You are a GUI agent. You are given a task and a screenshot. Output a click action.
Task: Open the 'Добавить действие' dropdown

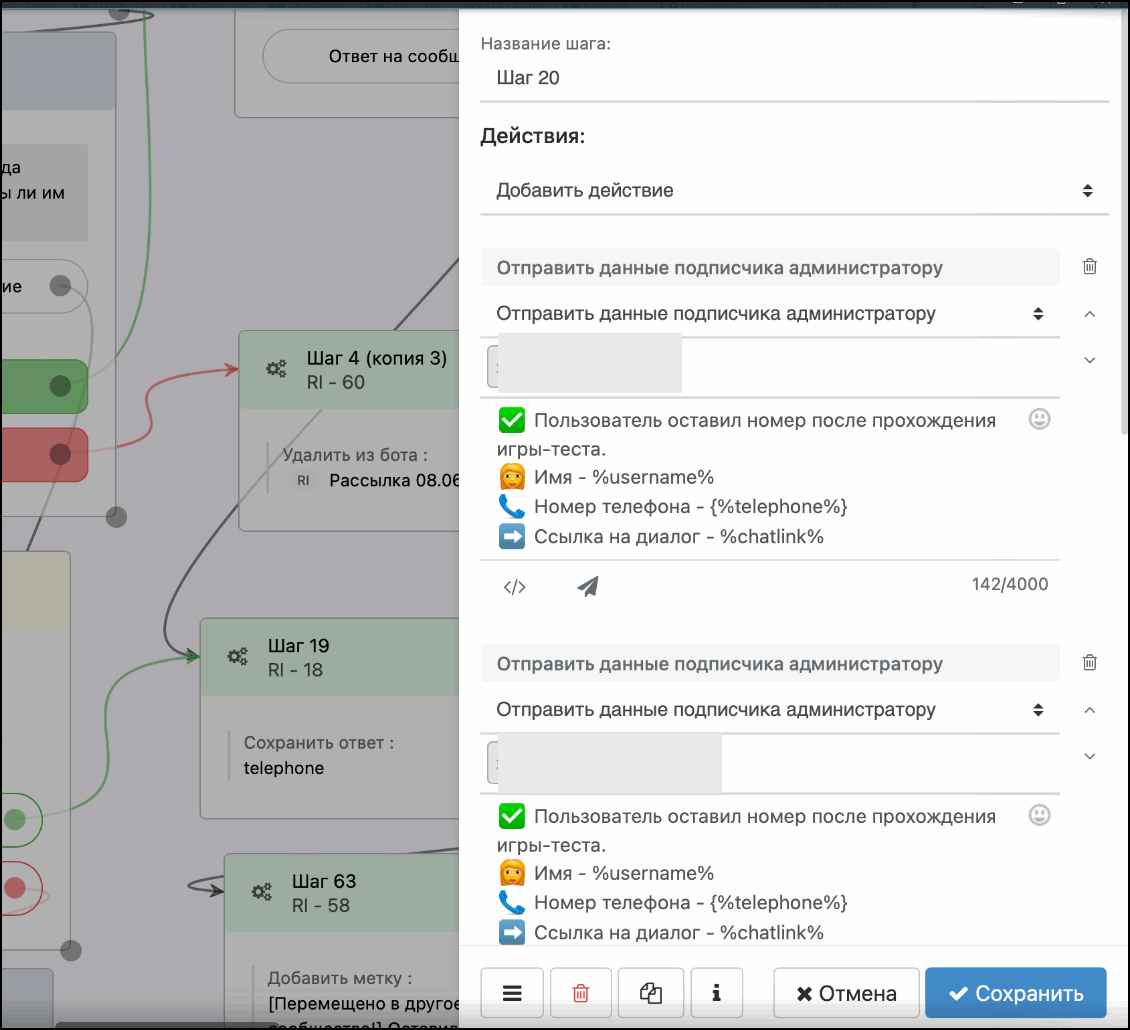click(794, 190)
